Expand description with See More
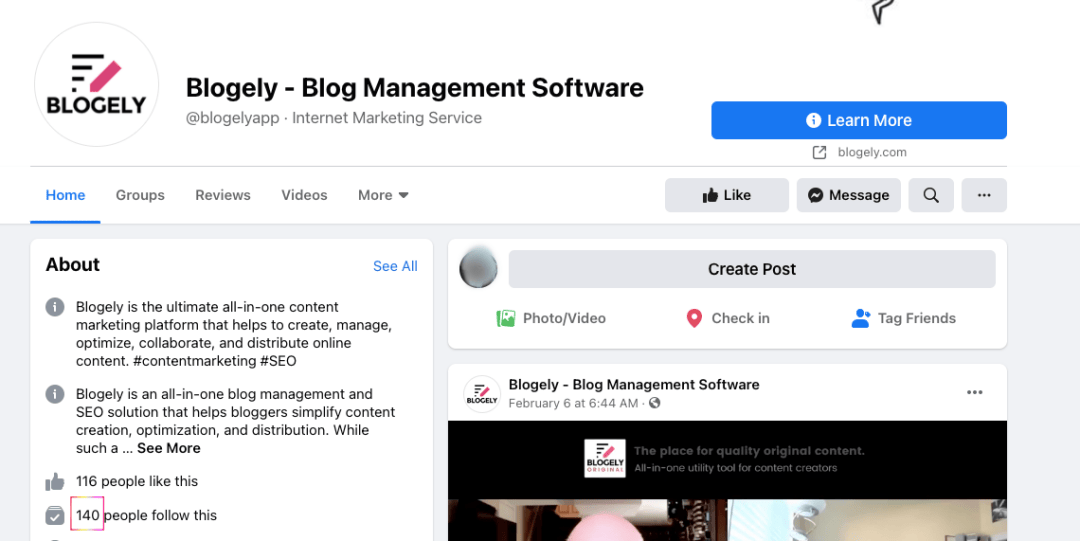The image size is (1080, 541). pyautogui.click(x=169, y=448)
